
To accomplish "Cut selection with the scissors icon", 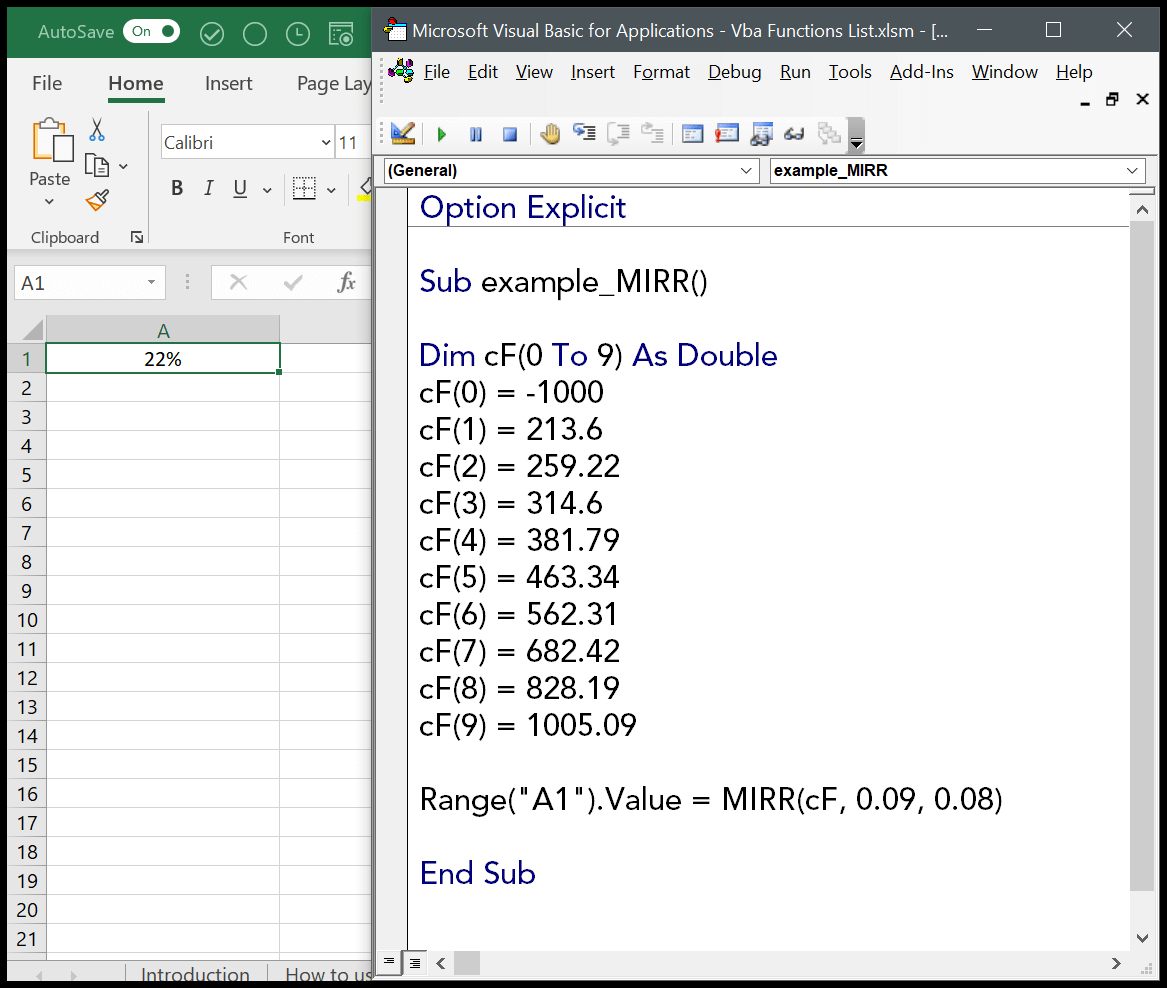I will 97,130.
